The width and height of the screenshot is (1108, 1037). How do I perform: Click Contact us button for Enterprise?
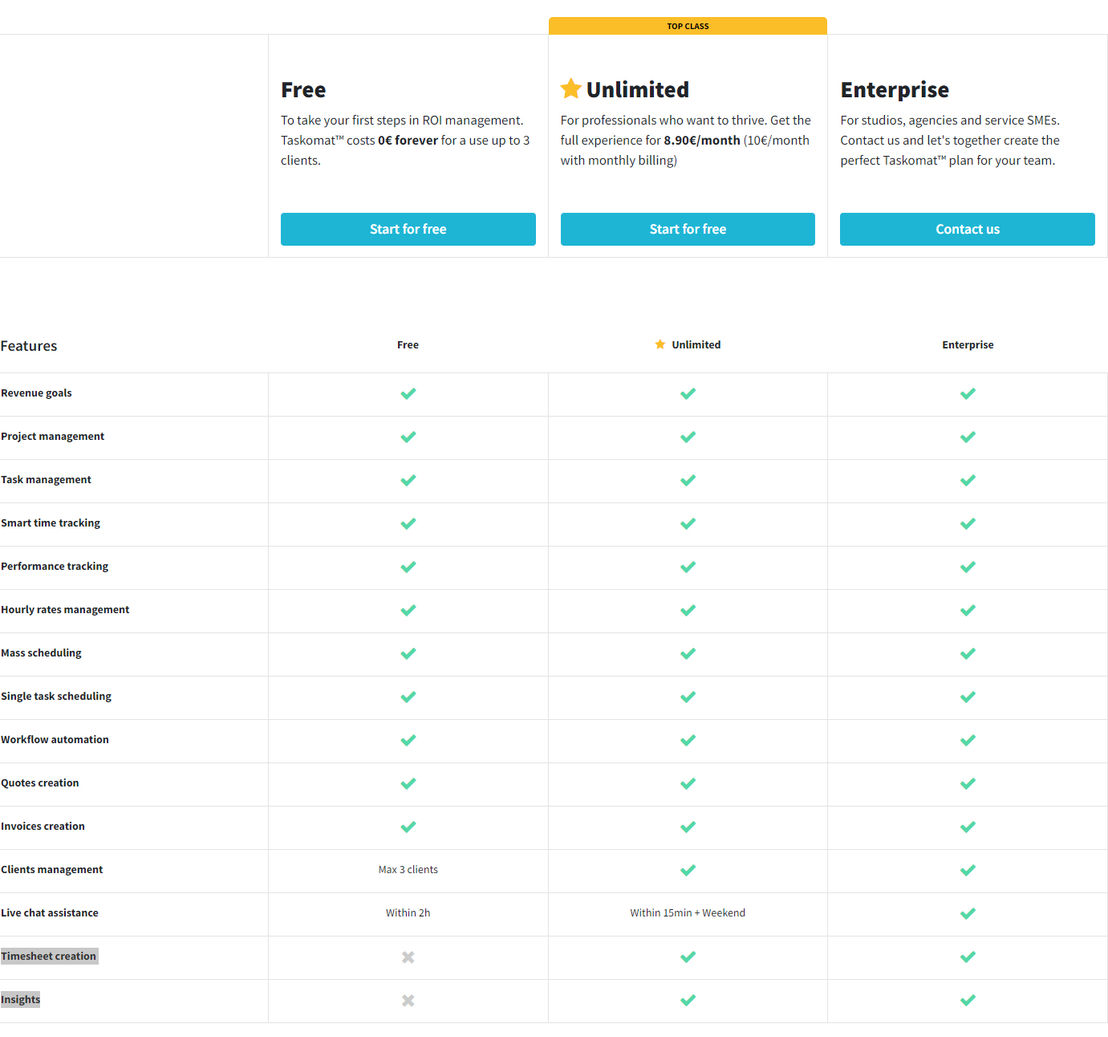pos(967,229)
